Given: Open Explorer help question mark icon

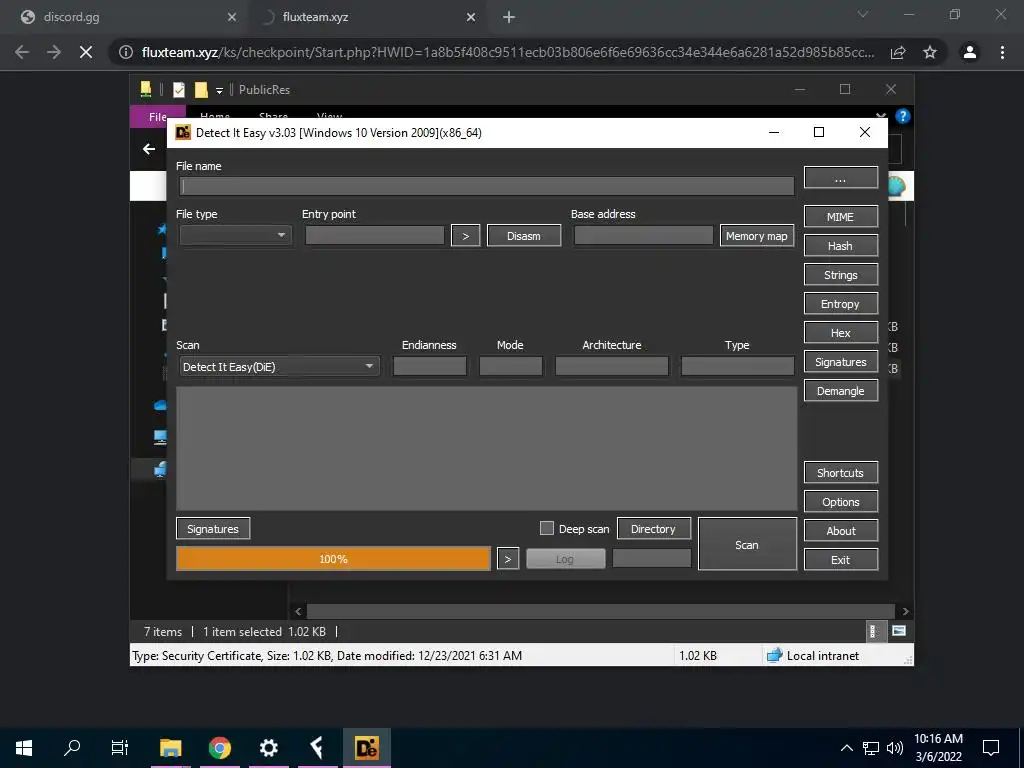Looking at the screenshot, I should 903,116.
